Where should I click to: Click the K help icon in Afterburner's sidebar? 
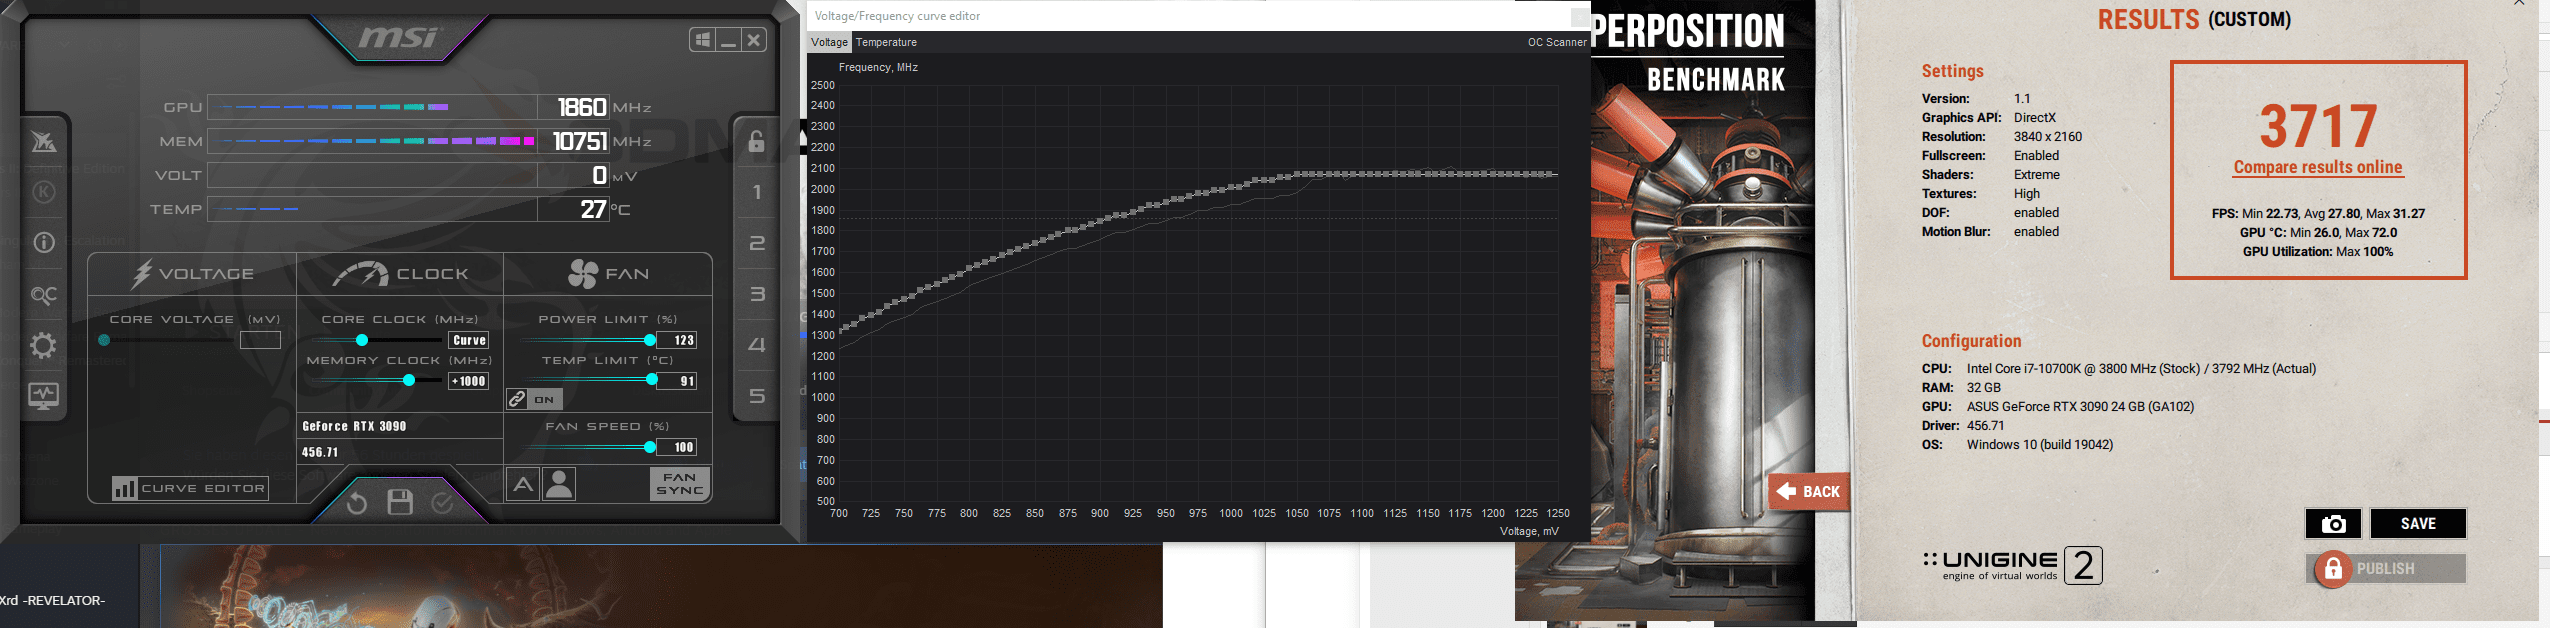[44, 192]
